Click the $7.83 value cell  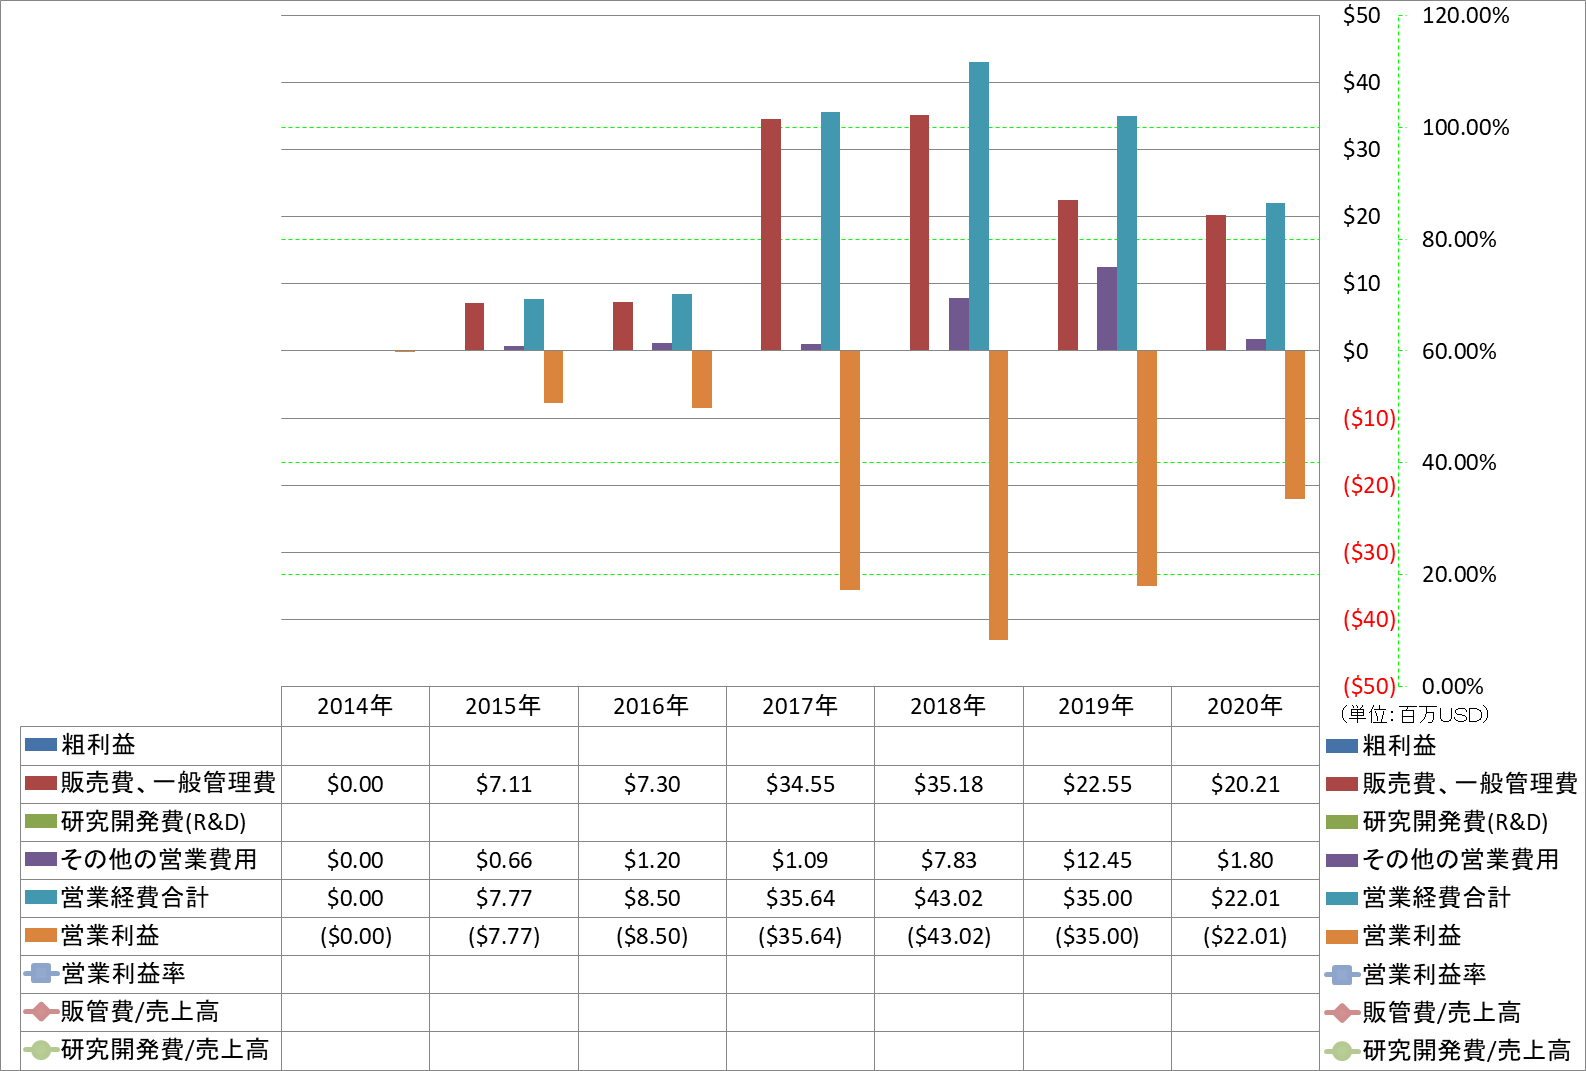coord(948,860)
